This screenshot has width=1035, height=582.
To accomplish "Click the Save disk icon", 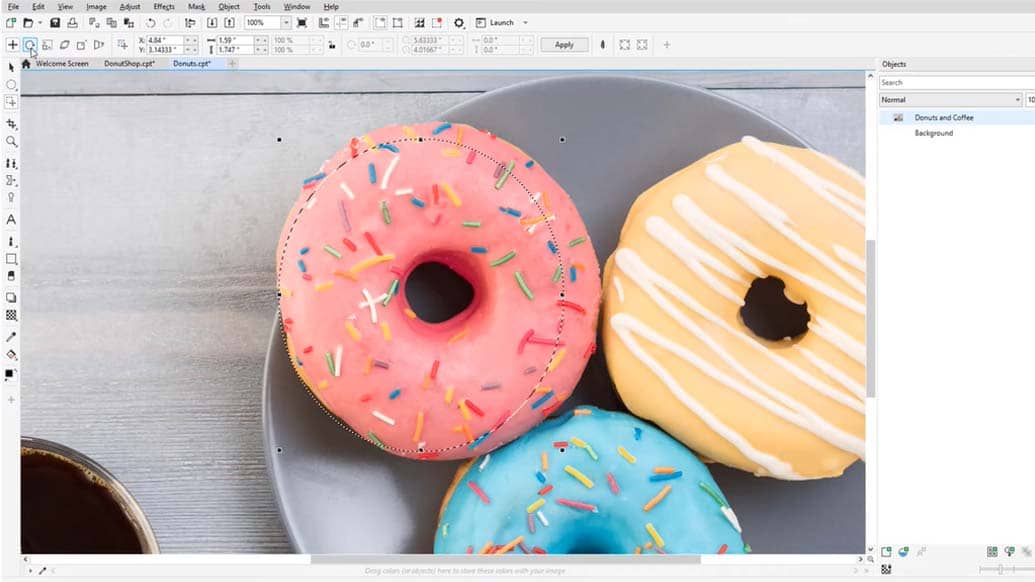I will pyautogui.click(x=54, y=22).
